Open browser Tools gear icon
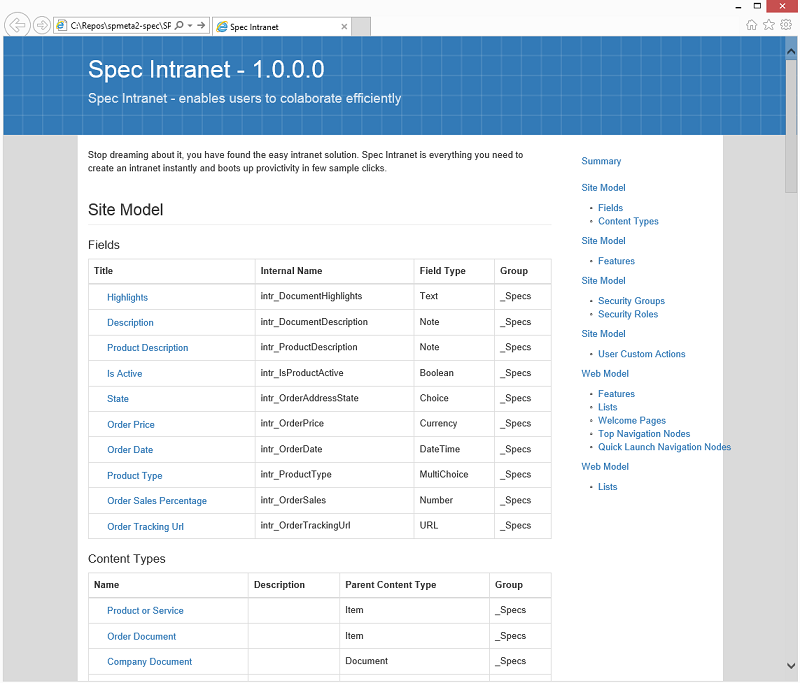 [786, 24]
